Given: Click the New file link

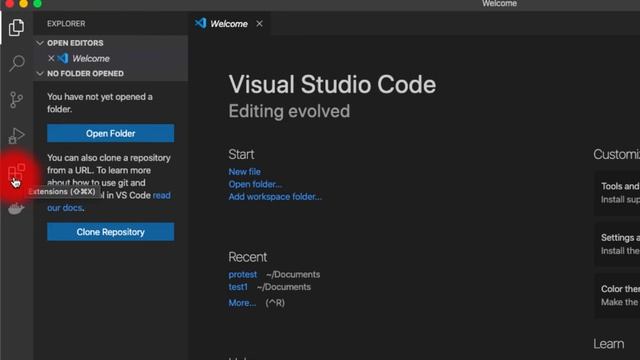Looking at the screenshot, I should pyautogui.click(x=244, y=172).
